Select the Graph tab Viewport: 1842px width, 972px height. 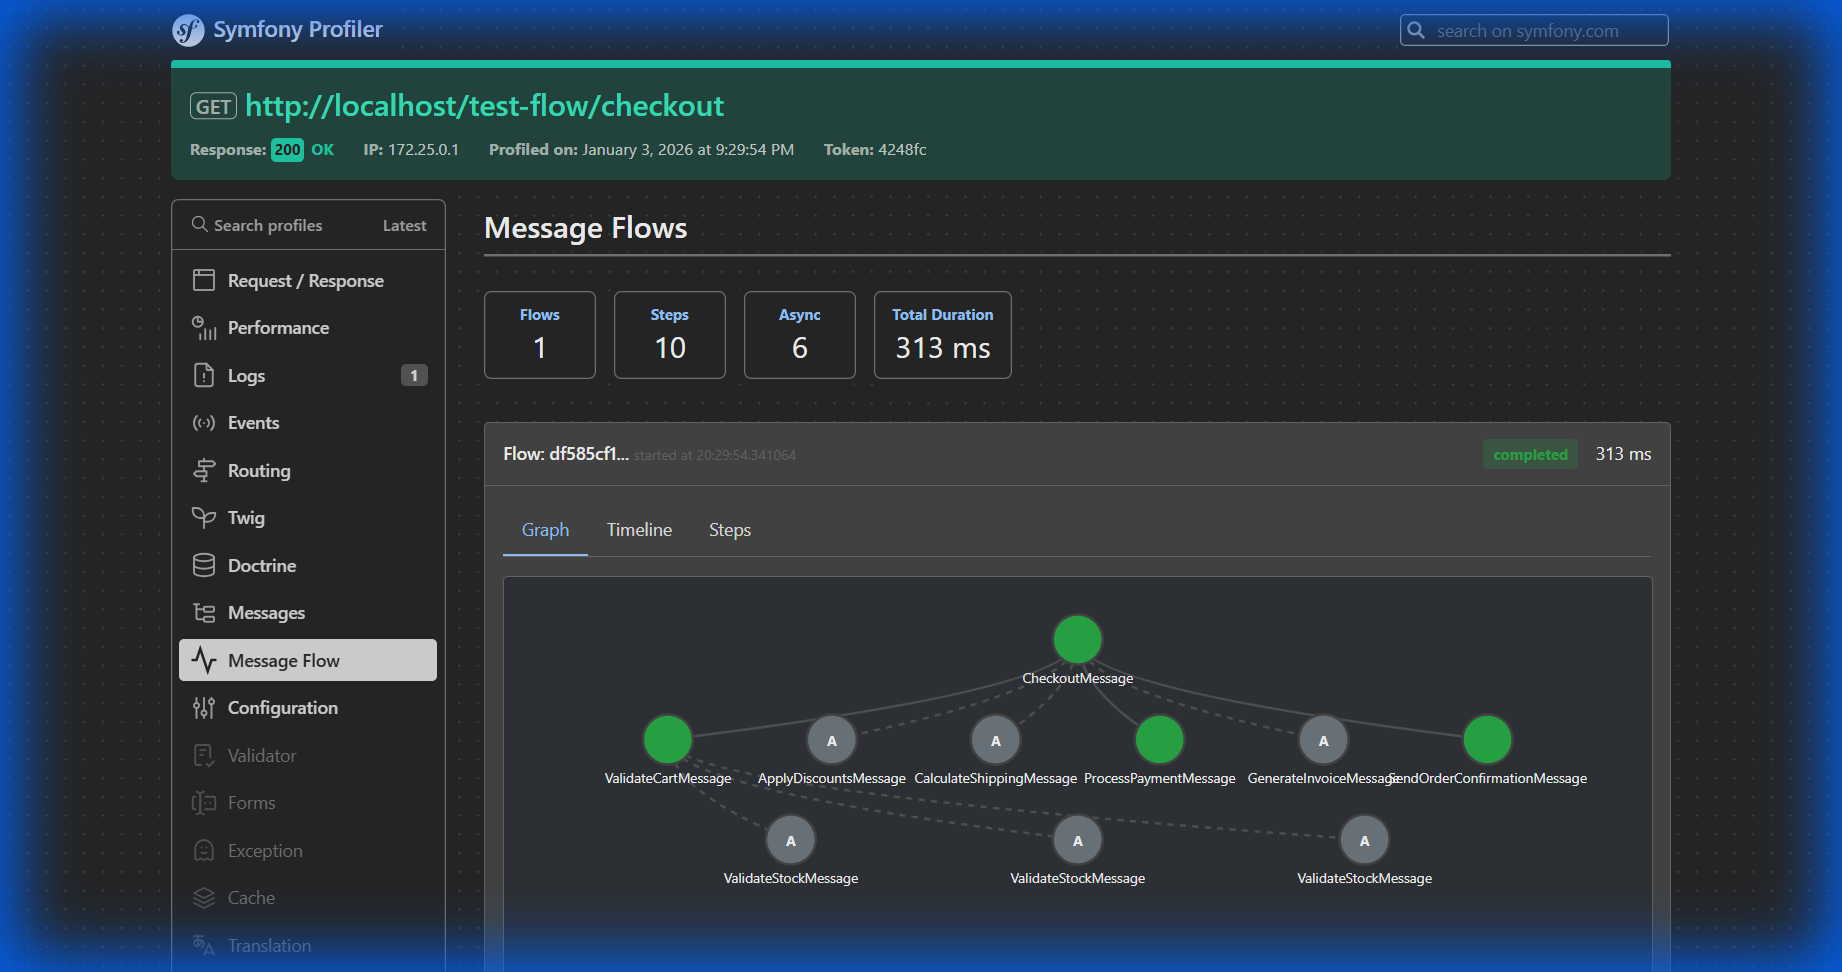coord(544,529)
